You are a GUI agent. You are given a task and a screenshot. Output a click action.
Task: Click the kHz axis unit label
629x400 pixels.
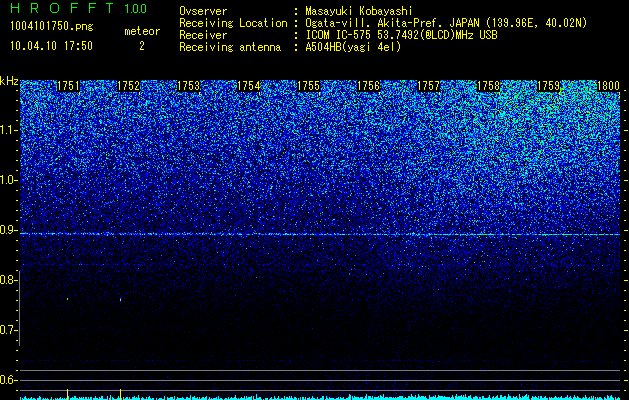pos(9,81)
